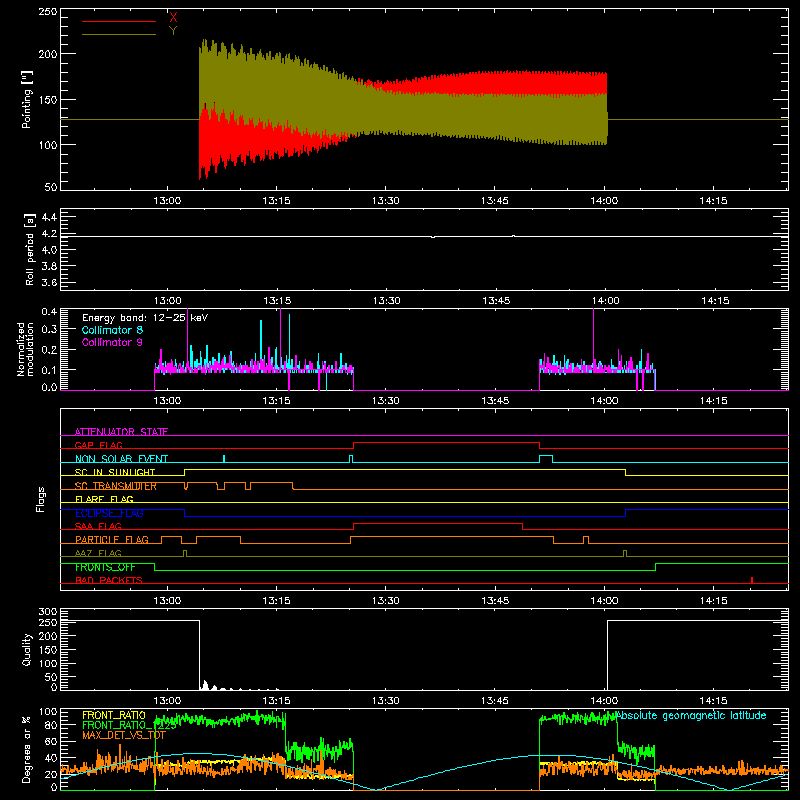
Task: Click the 4.4 tick on Roll period axis
Action: pos(49,218)
